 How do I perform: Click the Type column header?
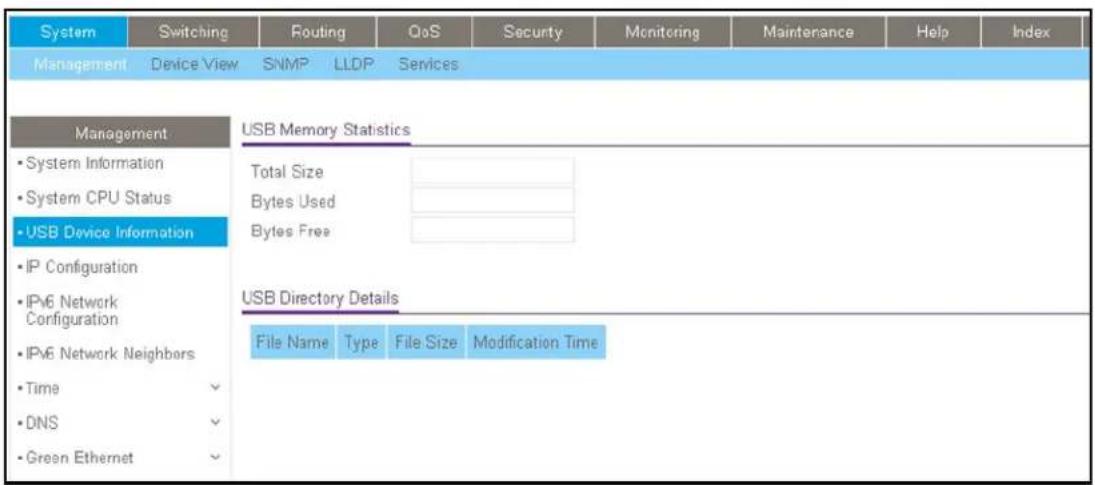362,343
